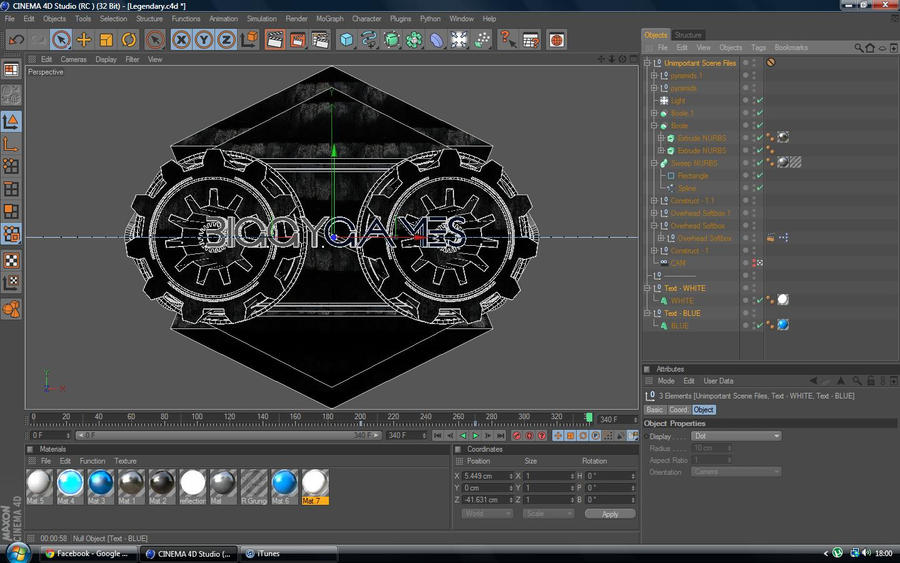900x563 pixels.
Task: Open the NURBS generator icon
Action: 391,40
